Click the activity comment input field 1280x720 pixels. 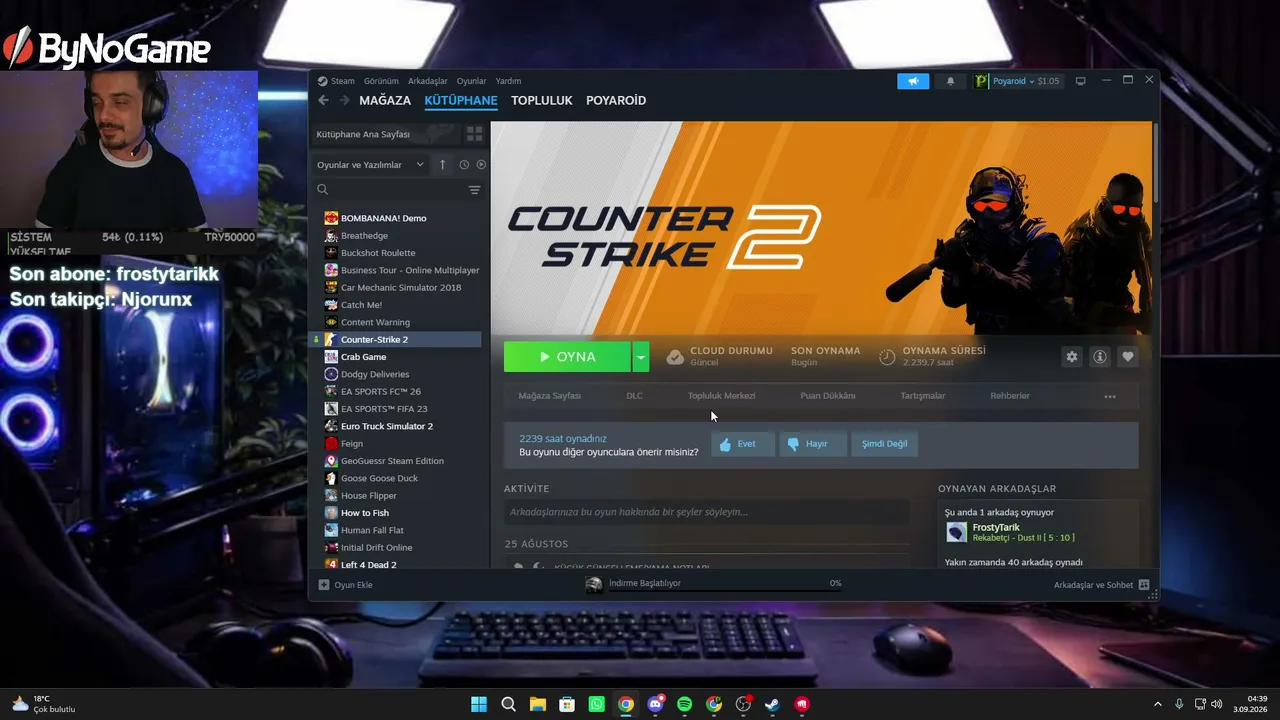click(706, 512)
